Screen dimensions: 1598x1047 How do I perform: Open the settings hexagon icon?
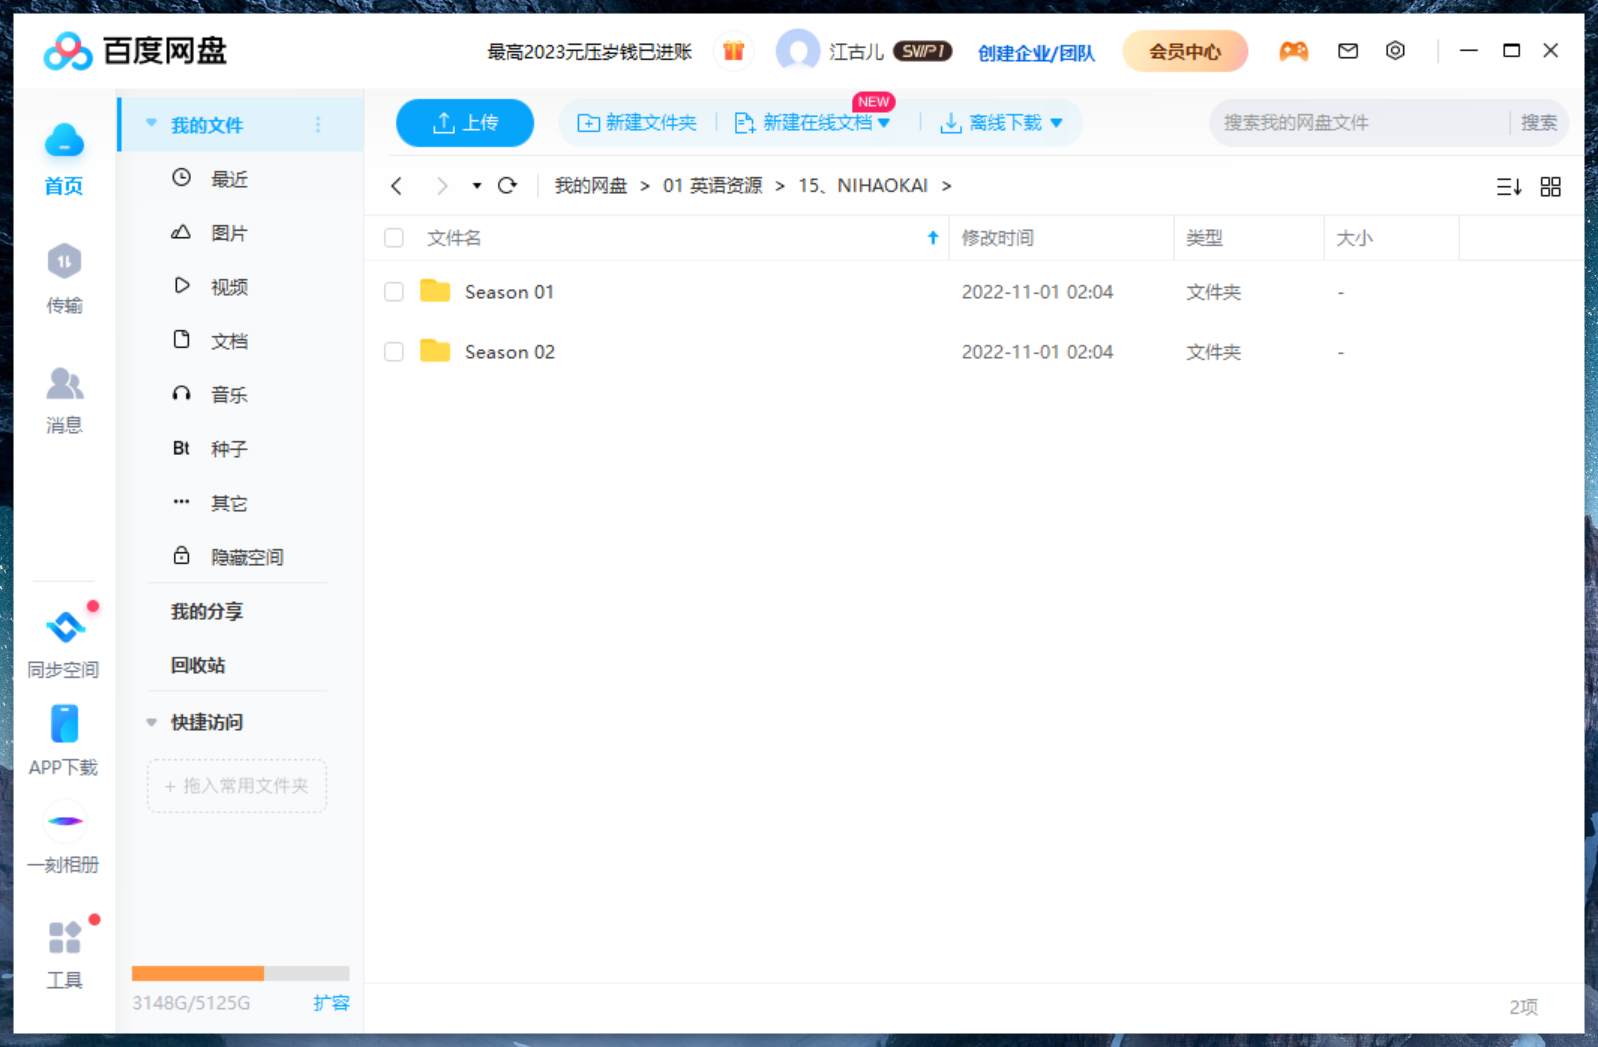[1395, 50]
